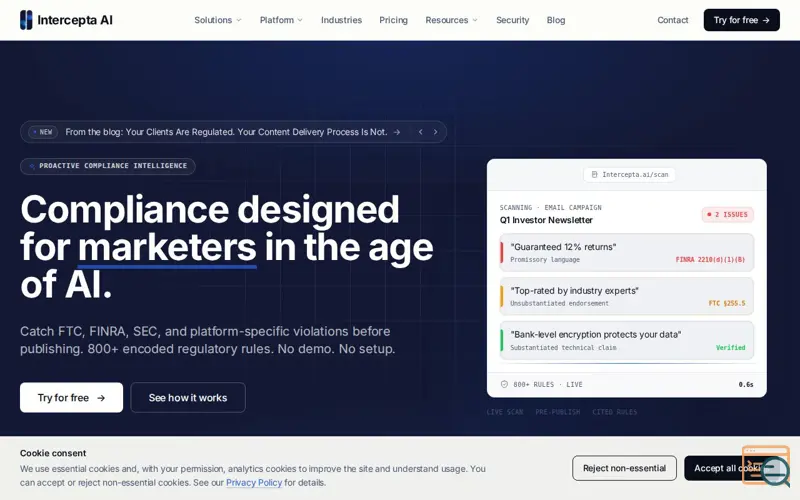The height and width of the screenshot is (500, 800).
Task: Select the LIVE SCAN tab label
Action: click(x=505, y=412)
